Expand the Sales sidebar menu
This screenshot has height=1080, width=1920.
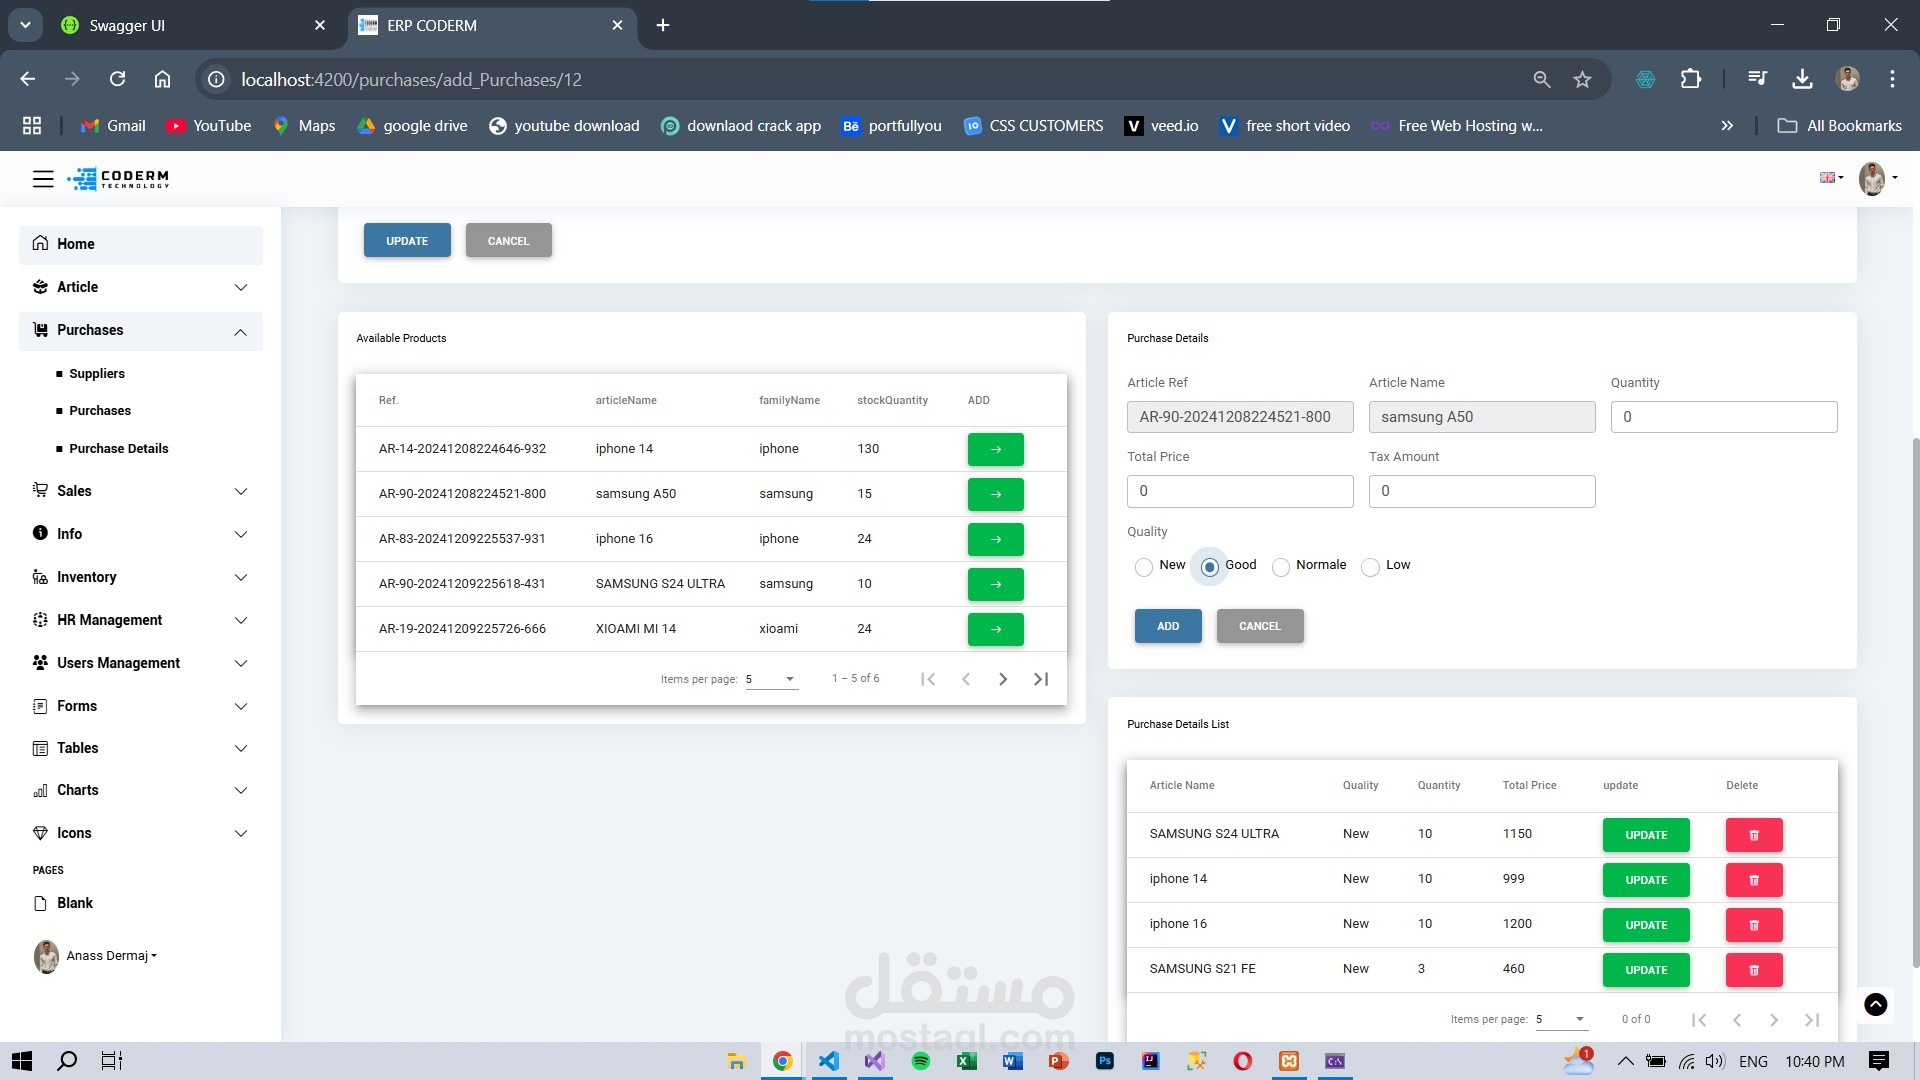coord(141,491)
